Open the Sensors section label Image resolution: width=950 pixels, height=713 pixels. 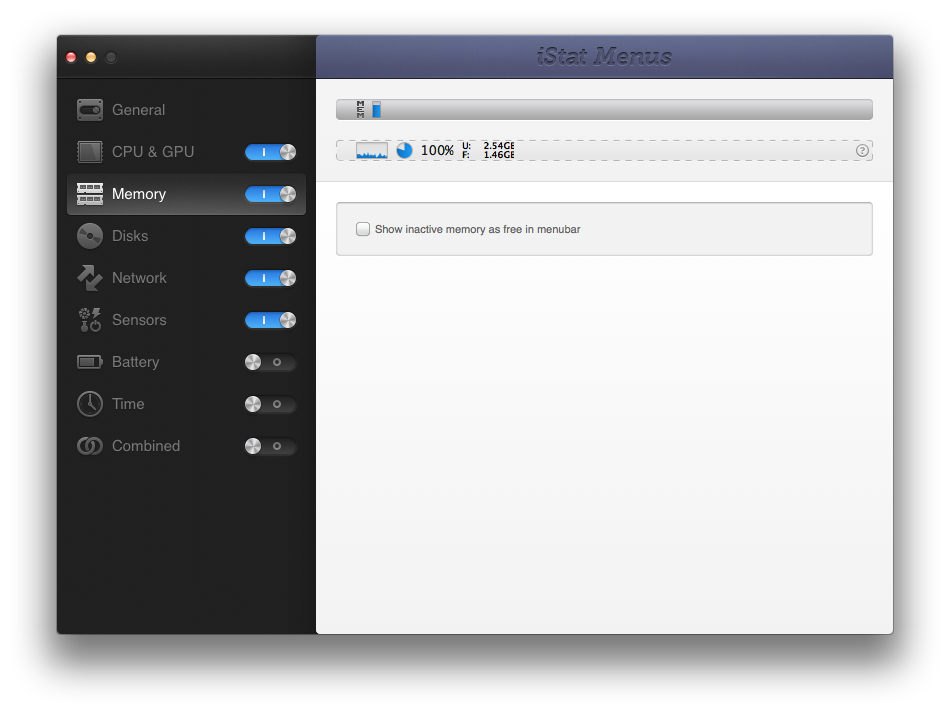pos(139,320)
